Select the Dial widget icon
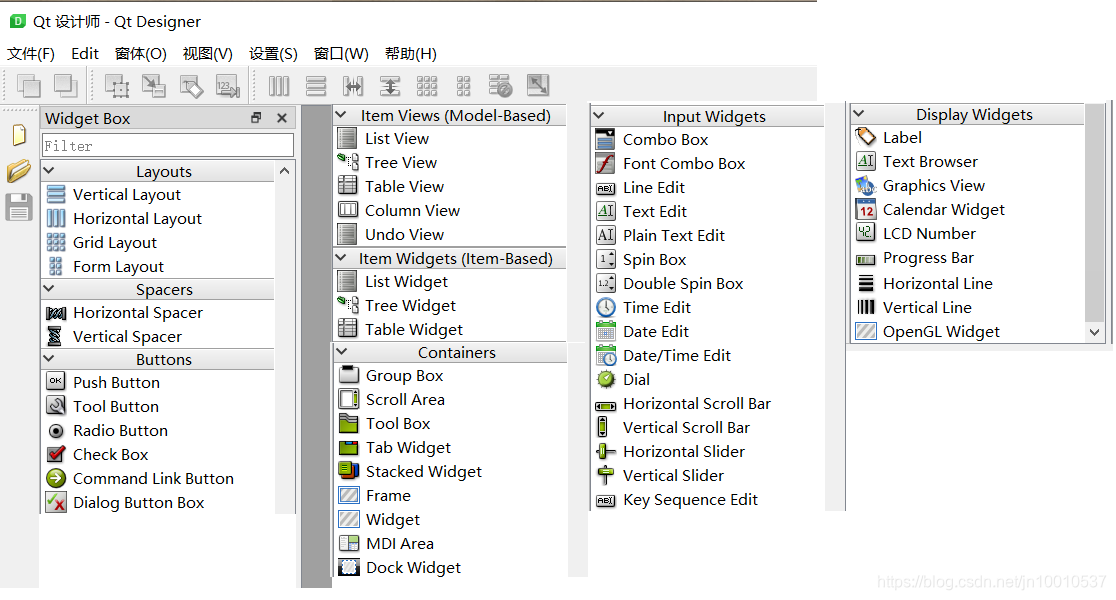The image size is (1116, 600). pyautogui.click(x=606, y=379)
